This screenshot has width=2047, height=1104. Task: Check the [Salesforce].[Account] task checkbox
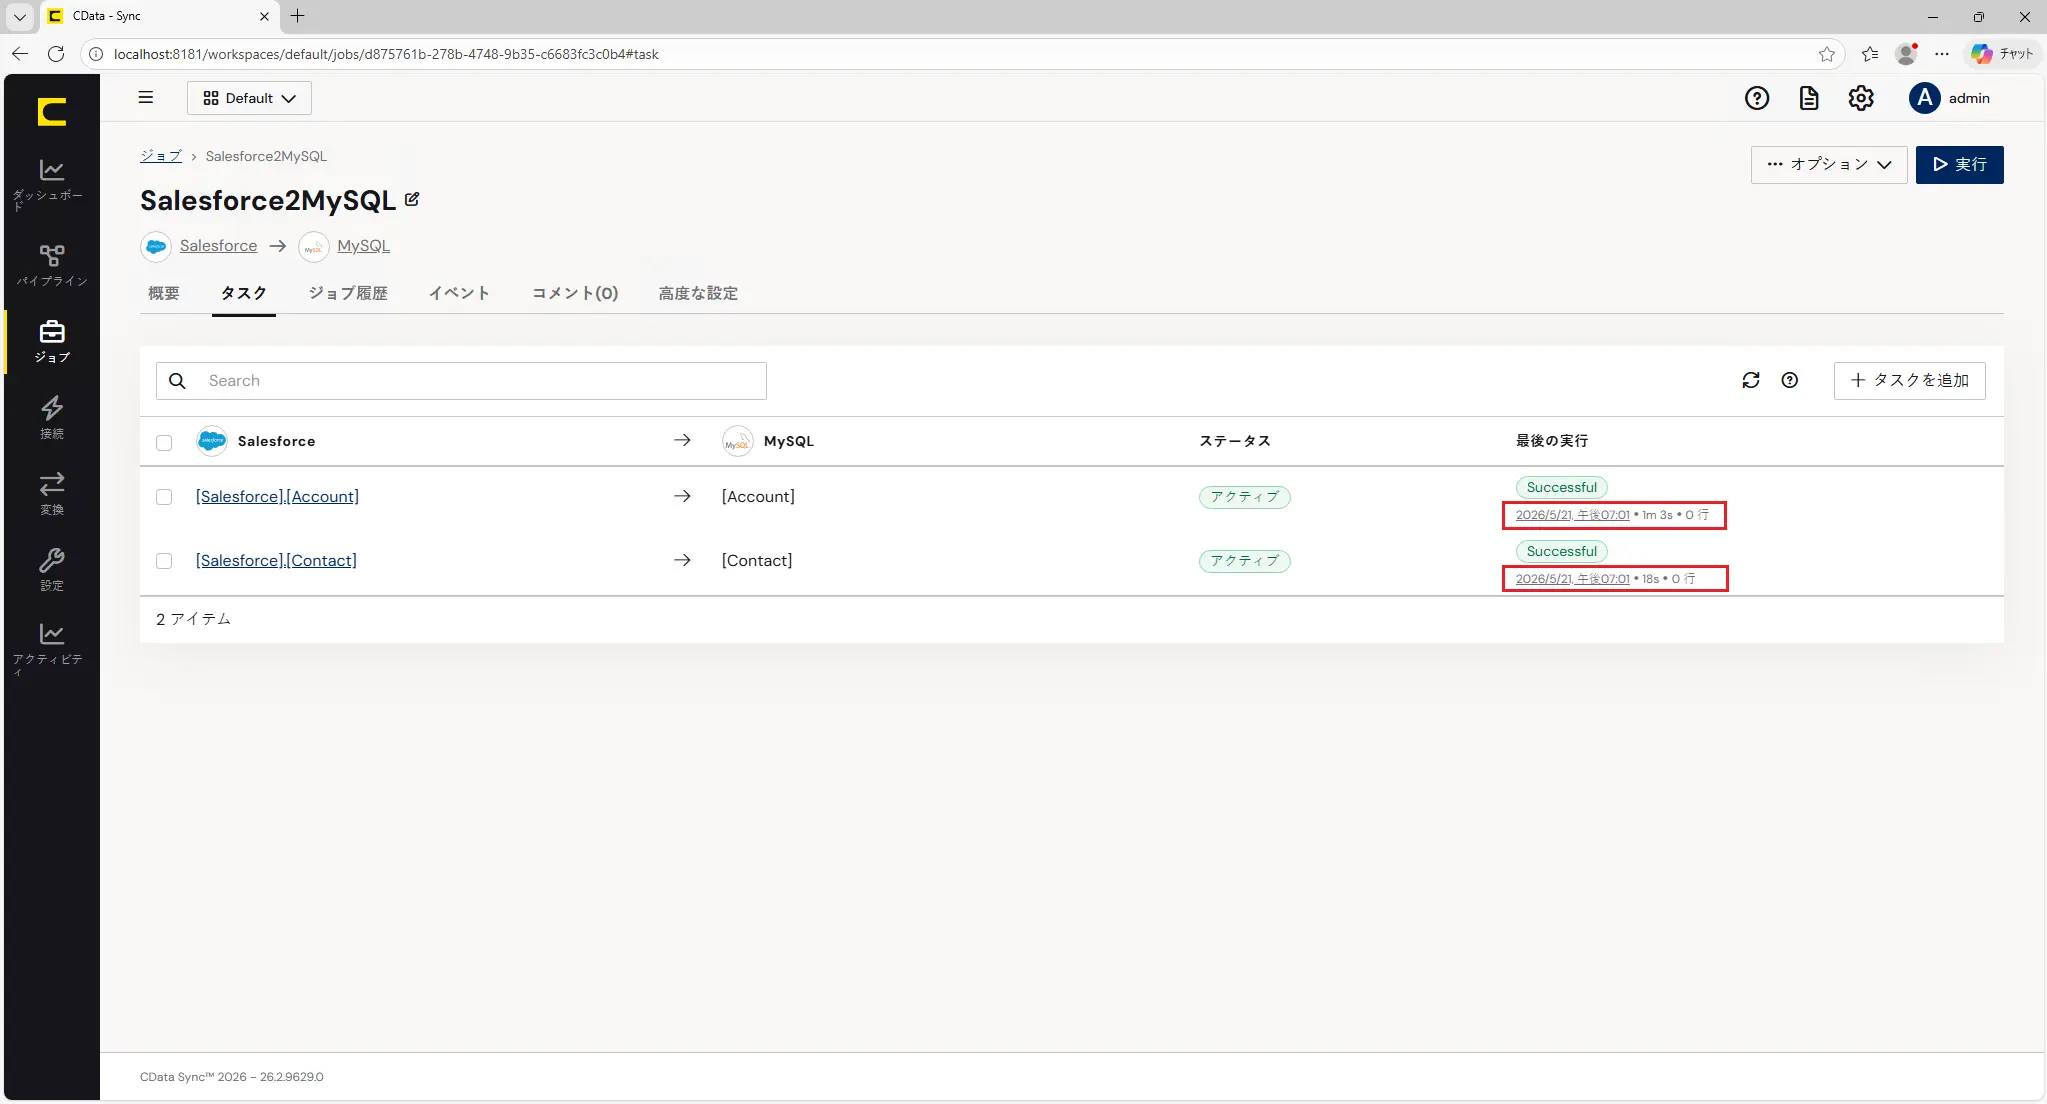pos(164,497)
